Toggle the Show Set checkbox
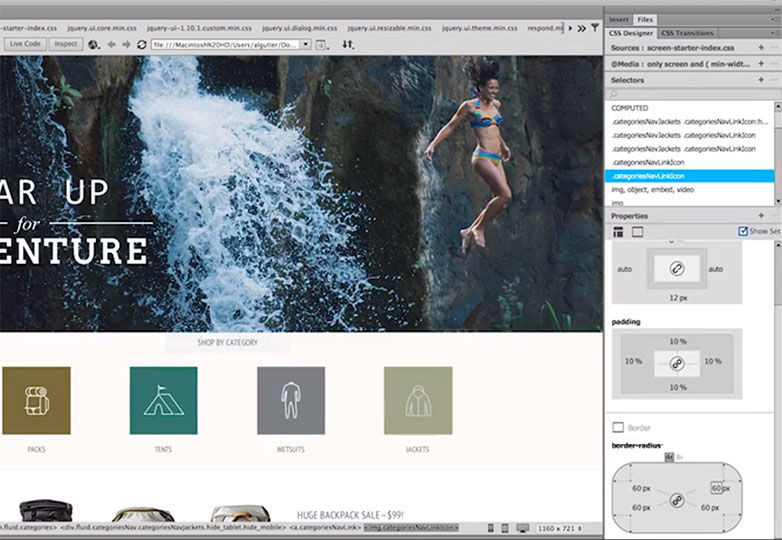 coord(742,231)
